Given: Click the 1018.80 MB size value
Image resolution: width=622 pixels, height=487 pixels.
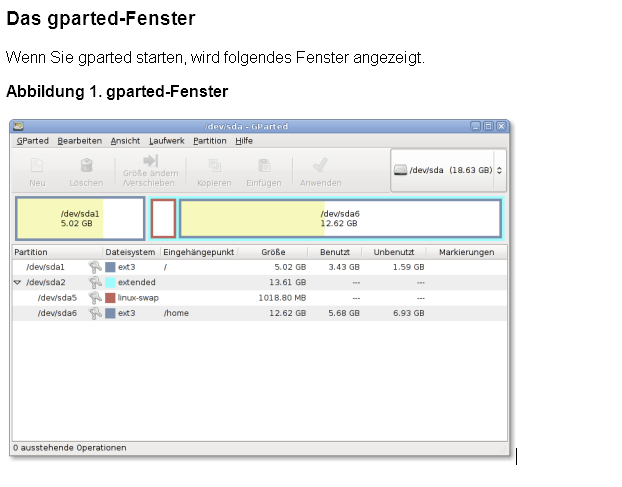Looking at the screenshot, I should [282, 298].
